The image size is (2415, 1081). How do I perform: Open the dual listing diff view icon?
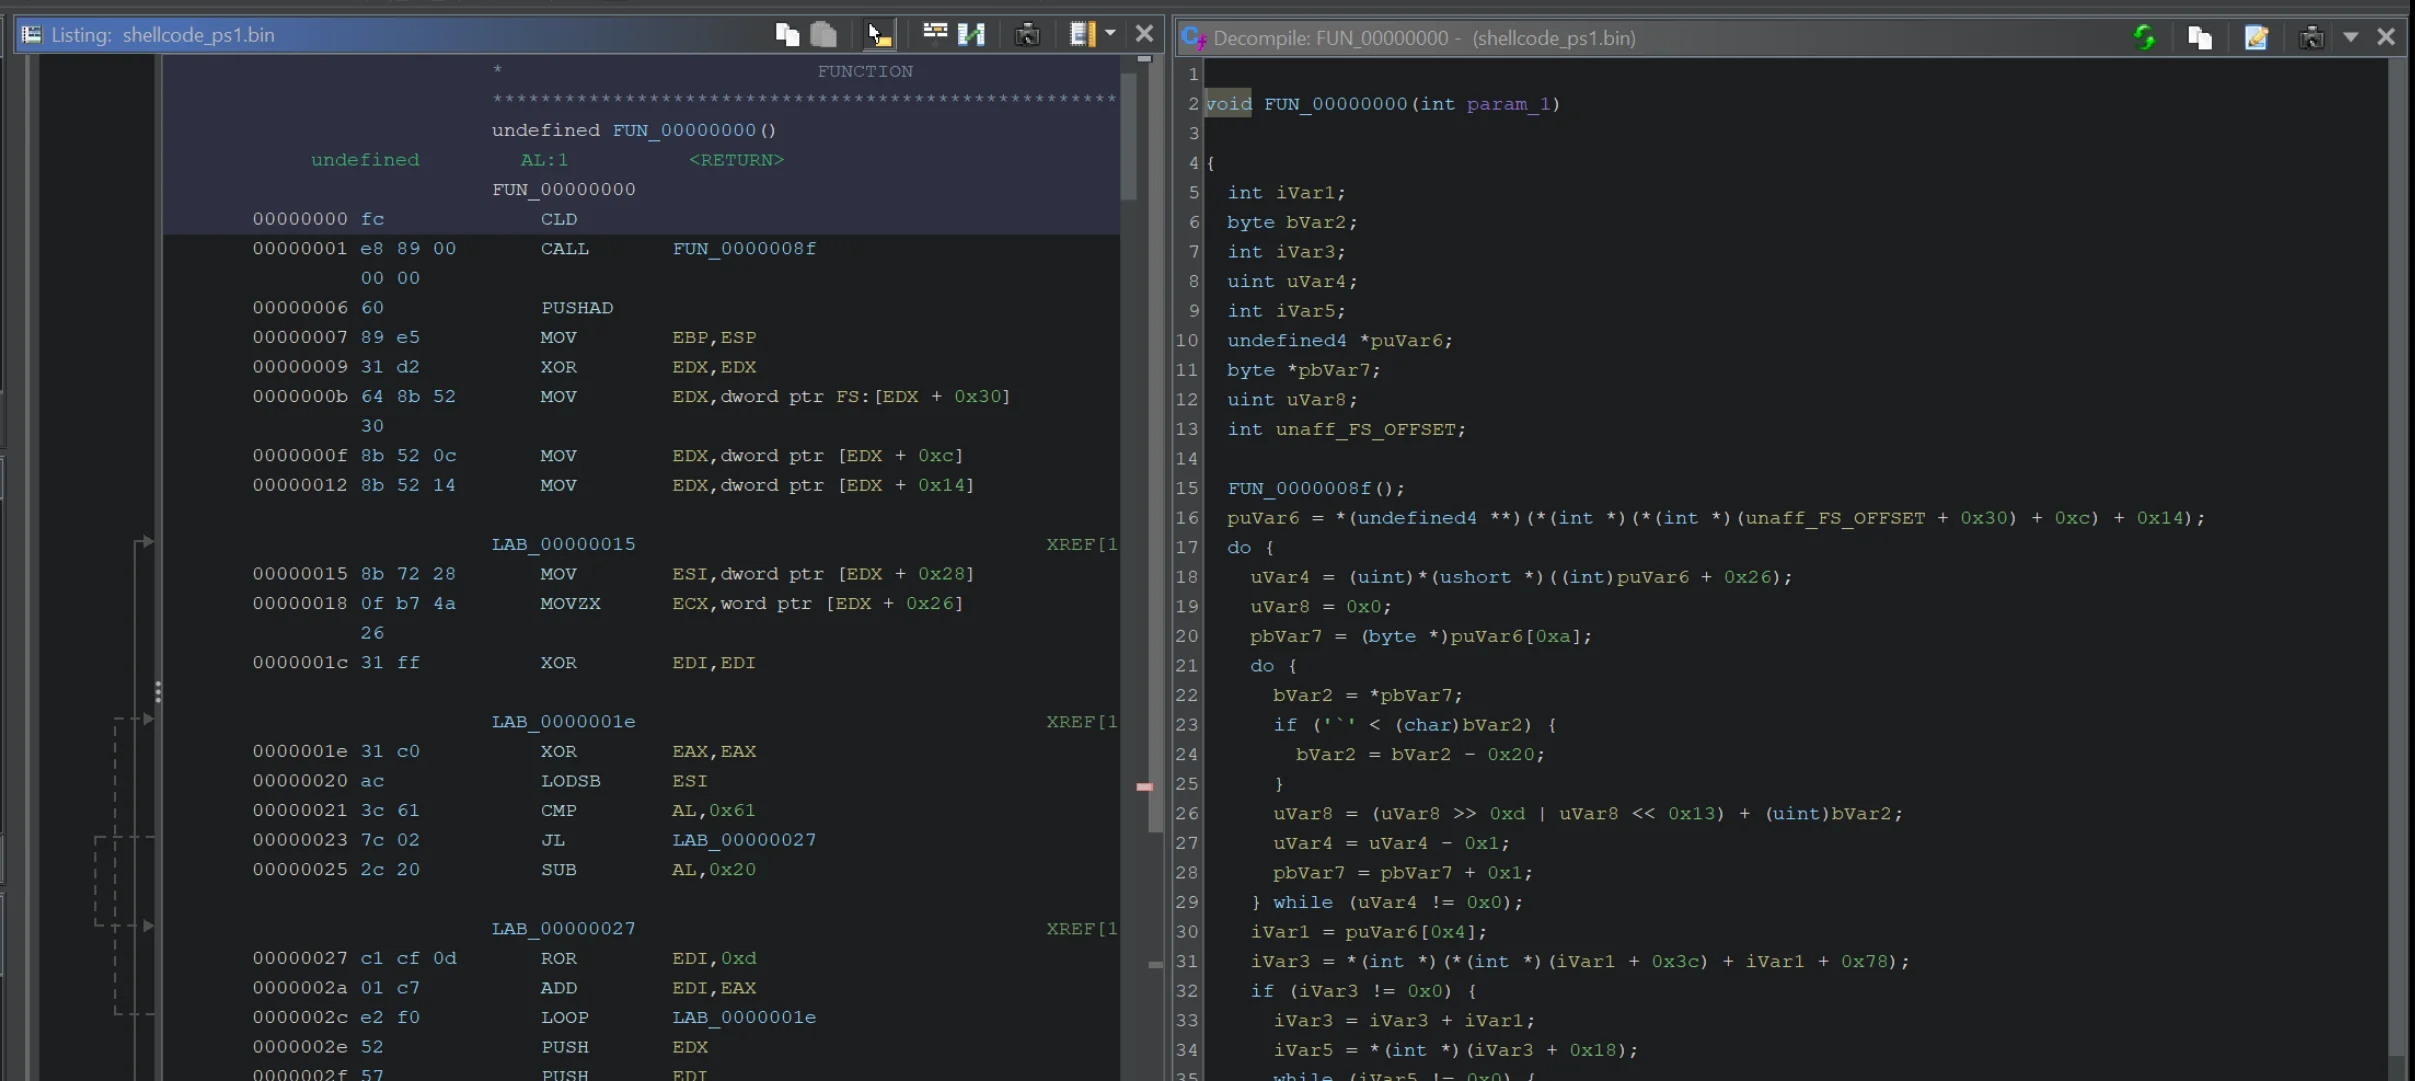(973, 33)
